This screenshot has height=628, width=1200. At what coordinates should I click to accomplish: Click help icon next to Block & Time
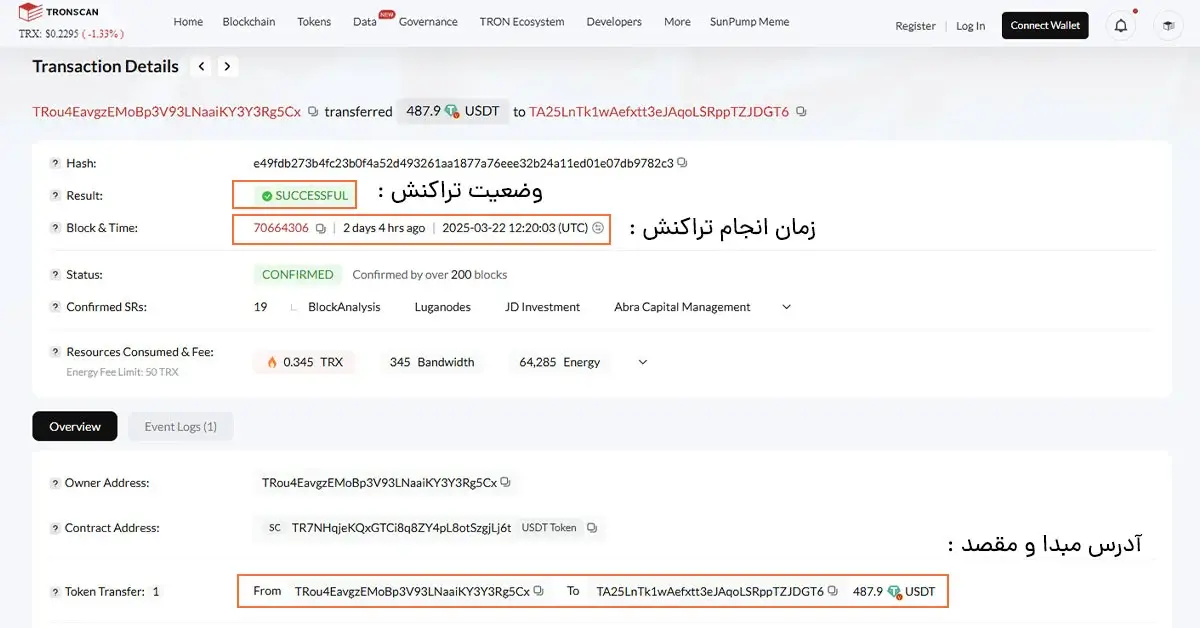[55, 228]
